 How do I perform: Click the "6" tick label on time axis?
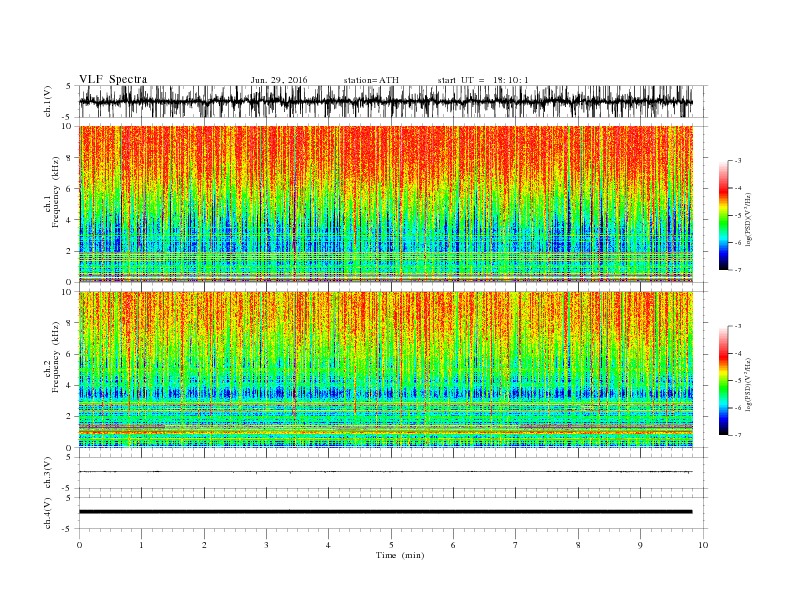tap(454, 545)
